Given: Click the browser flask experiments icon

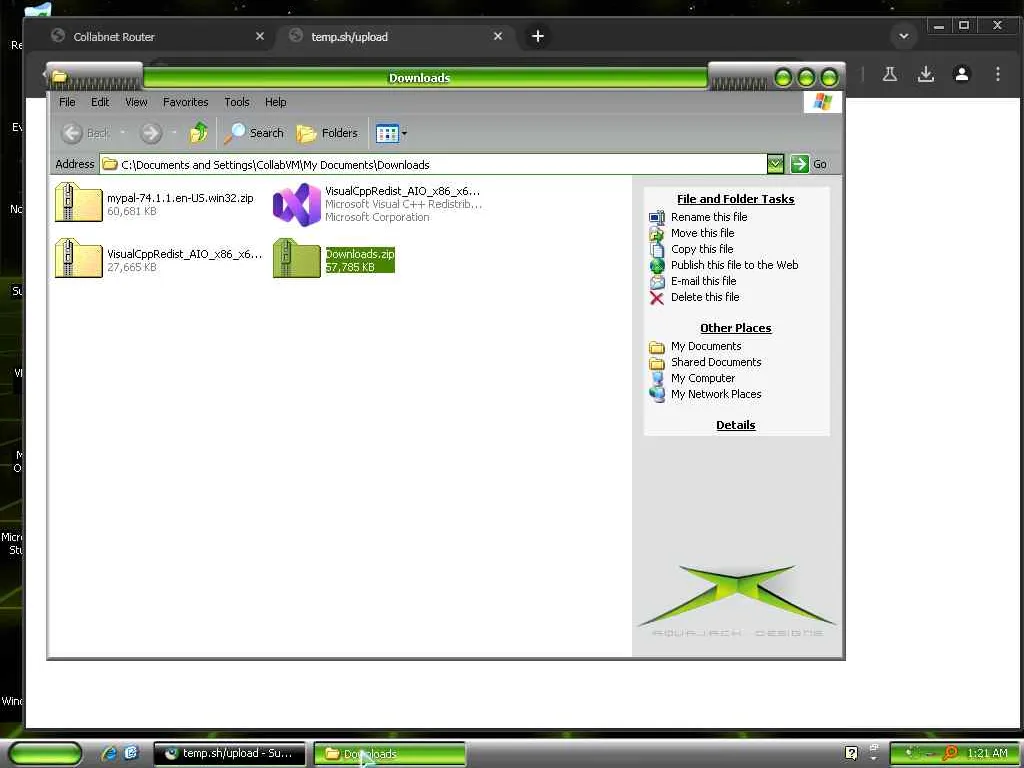Looking at the screenshot, I should click(x=889, y=74).
